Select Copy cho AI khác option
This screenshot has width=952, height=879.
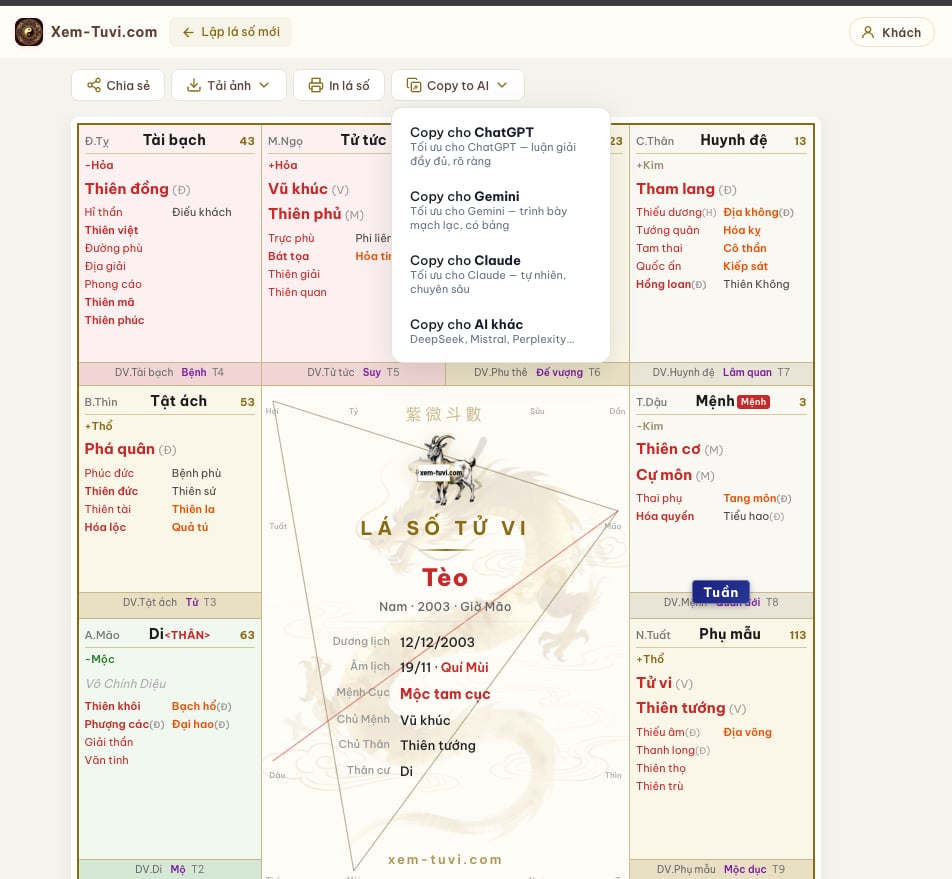coord(500,331)
